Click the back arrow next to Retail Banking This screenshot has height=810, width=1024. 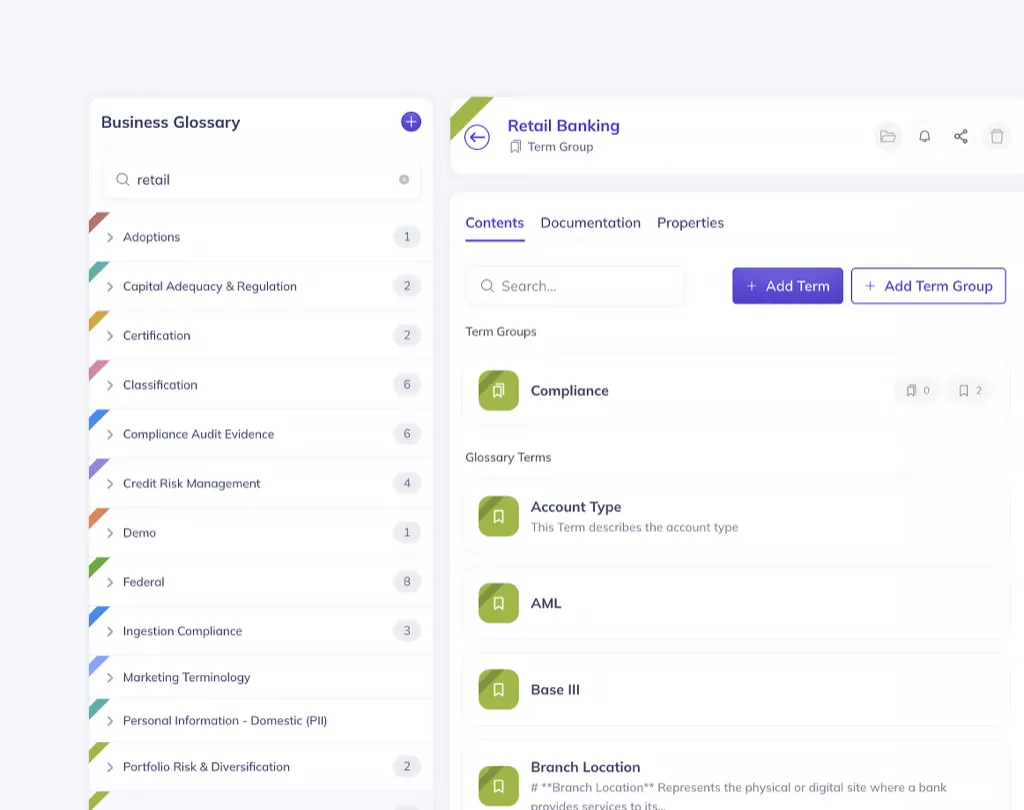click(477, 137)
